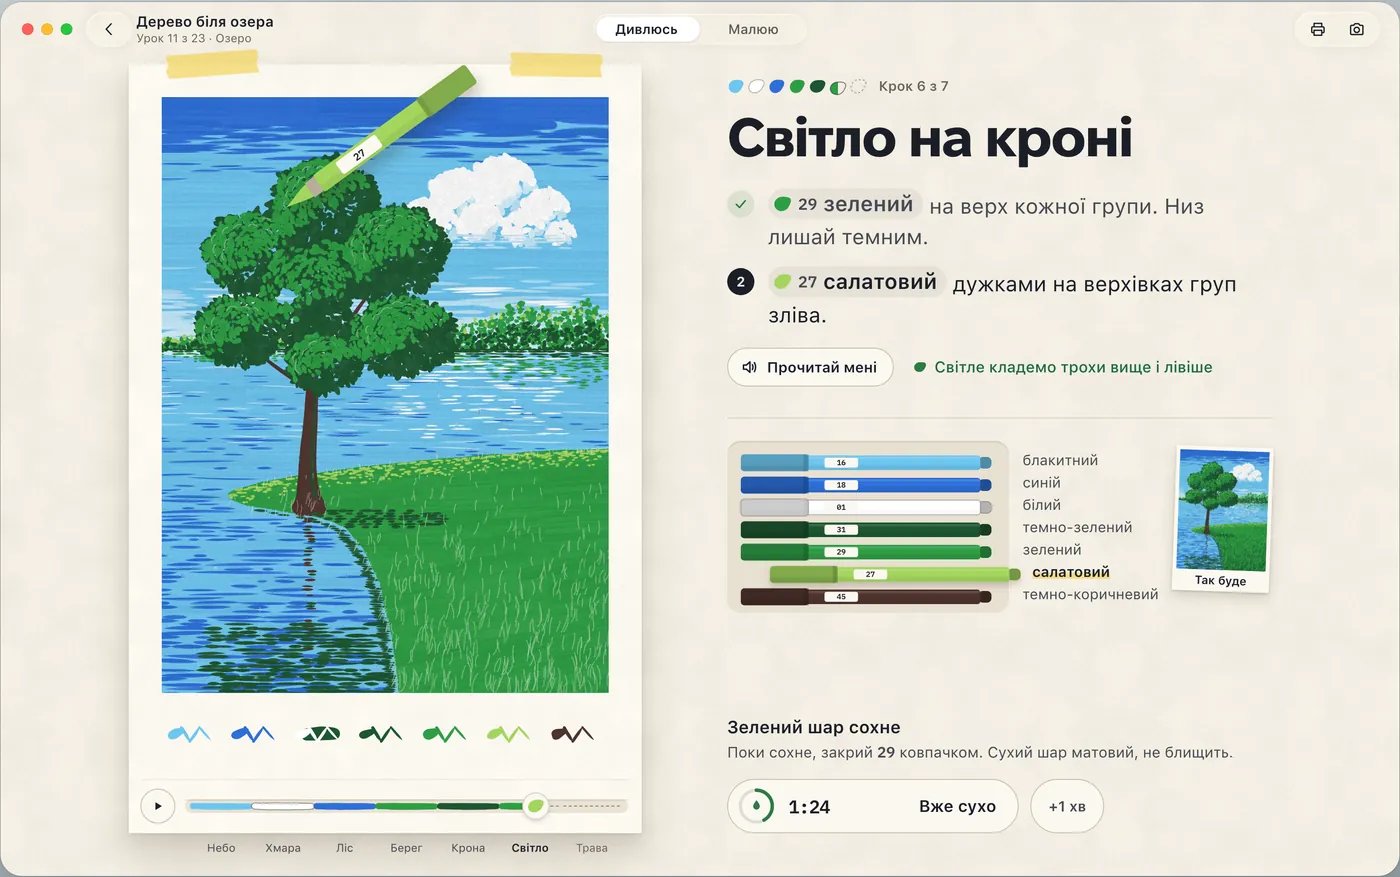1400x877 pixels.
Task: Jump to the Небо timeline step
Action: pos(221,848)
